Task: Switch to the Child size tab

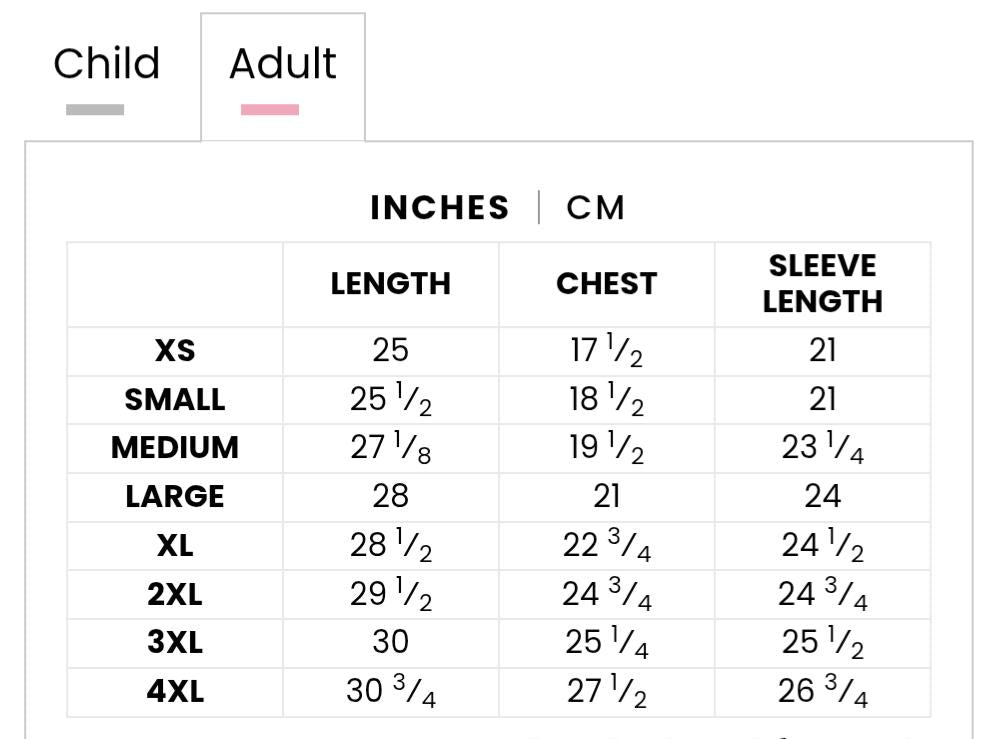Action: pyautogui.click(x=107, y=64)
